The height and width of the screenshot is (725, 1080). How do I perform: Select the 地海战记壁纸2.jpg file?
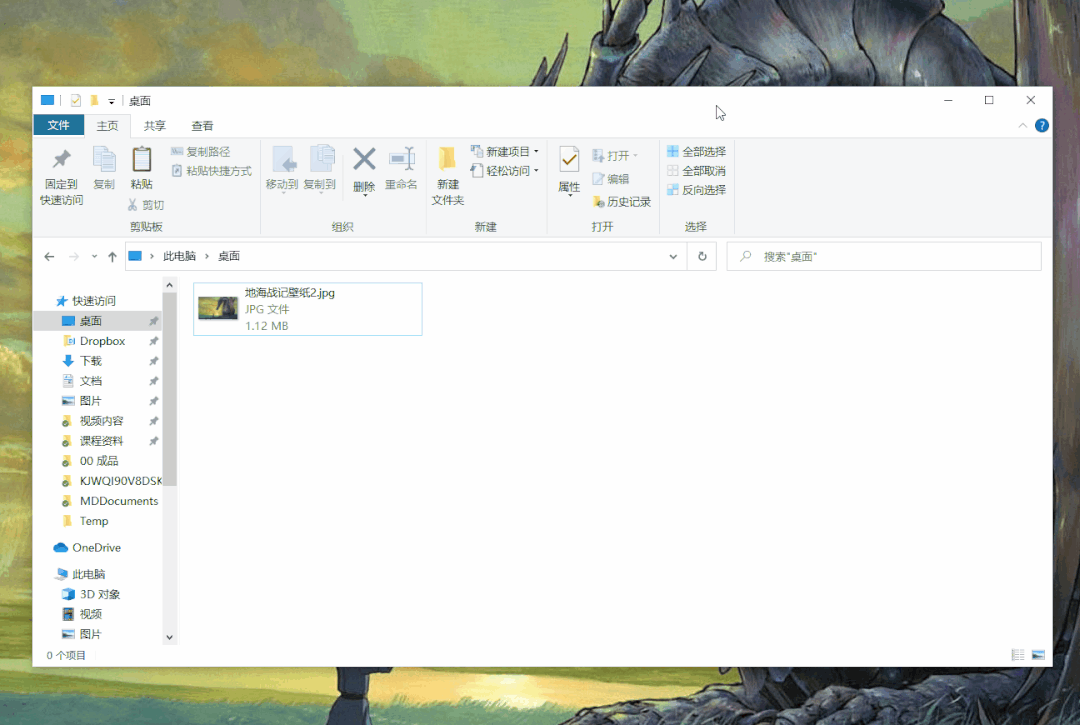click(x=308, y=309)
